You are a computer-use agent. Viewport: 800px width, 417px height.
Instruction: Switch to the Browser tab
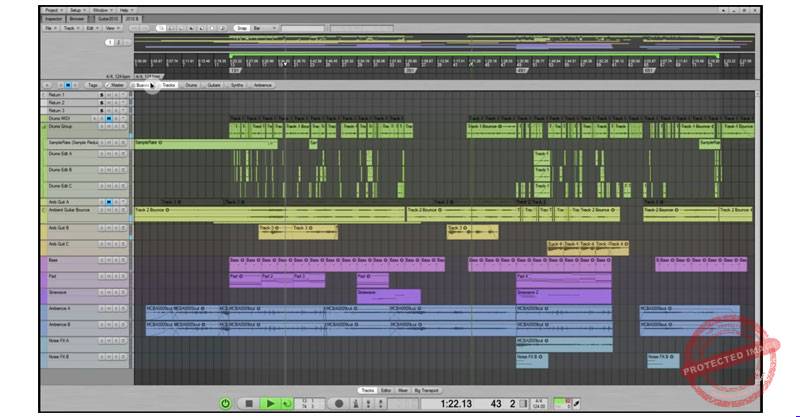coord(77,19)
